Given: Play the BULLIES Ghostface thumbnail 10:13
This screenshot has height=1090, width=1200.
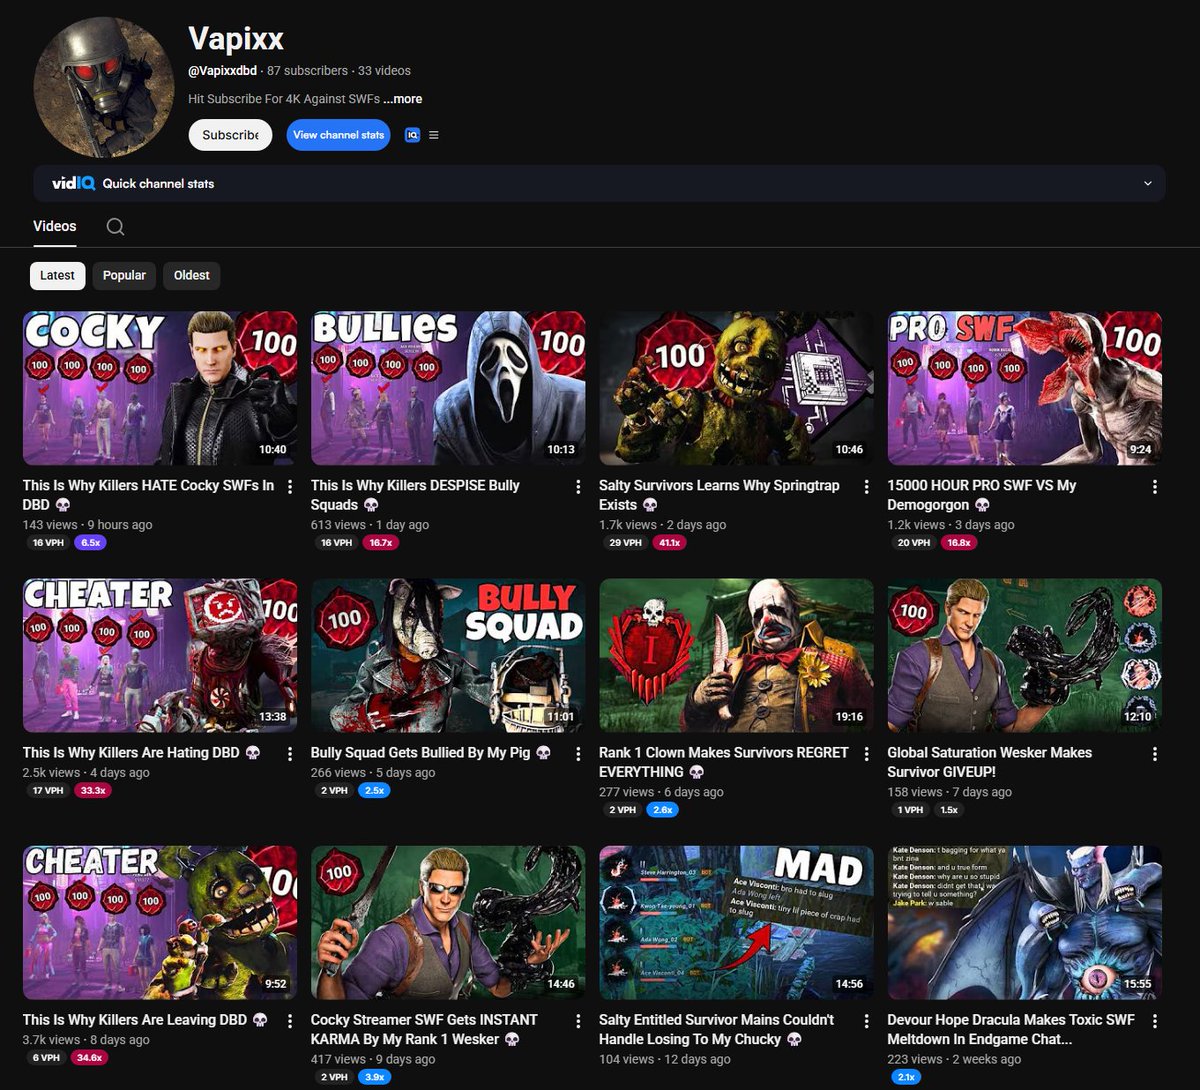Looking at the screenshot, I should 448,388.
